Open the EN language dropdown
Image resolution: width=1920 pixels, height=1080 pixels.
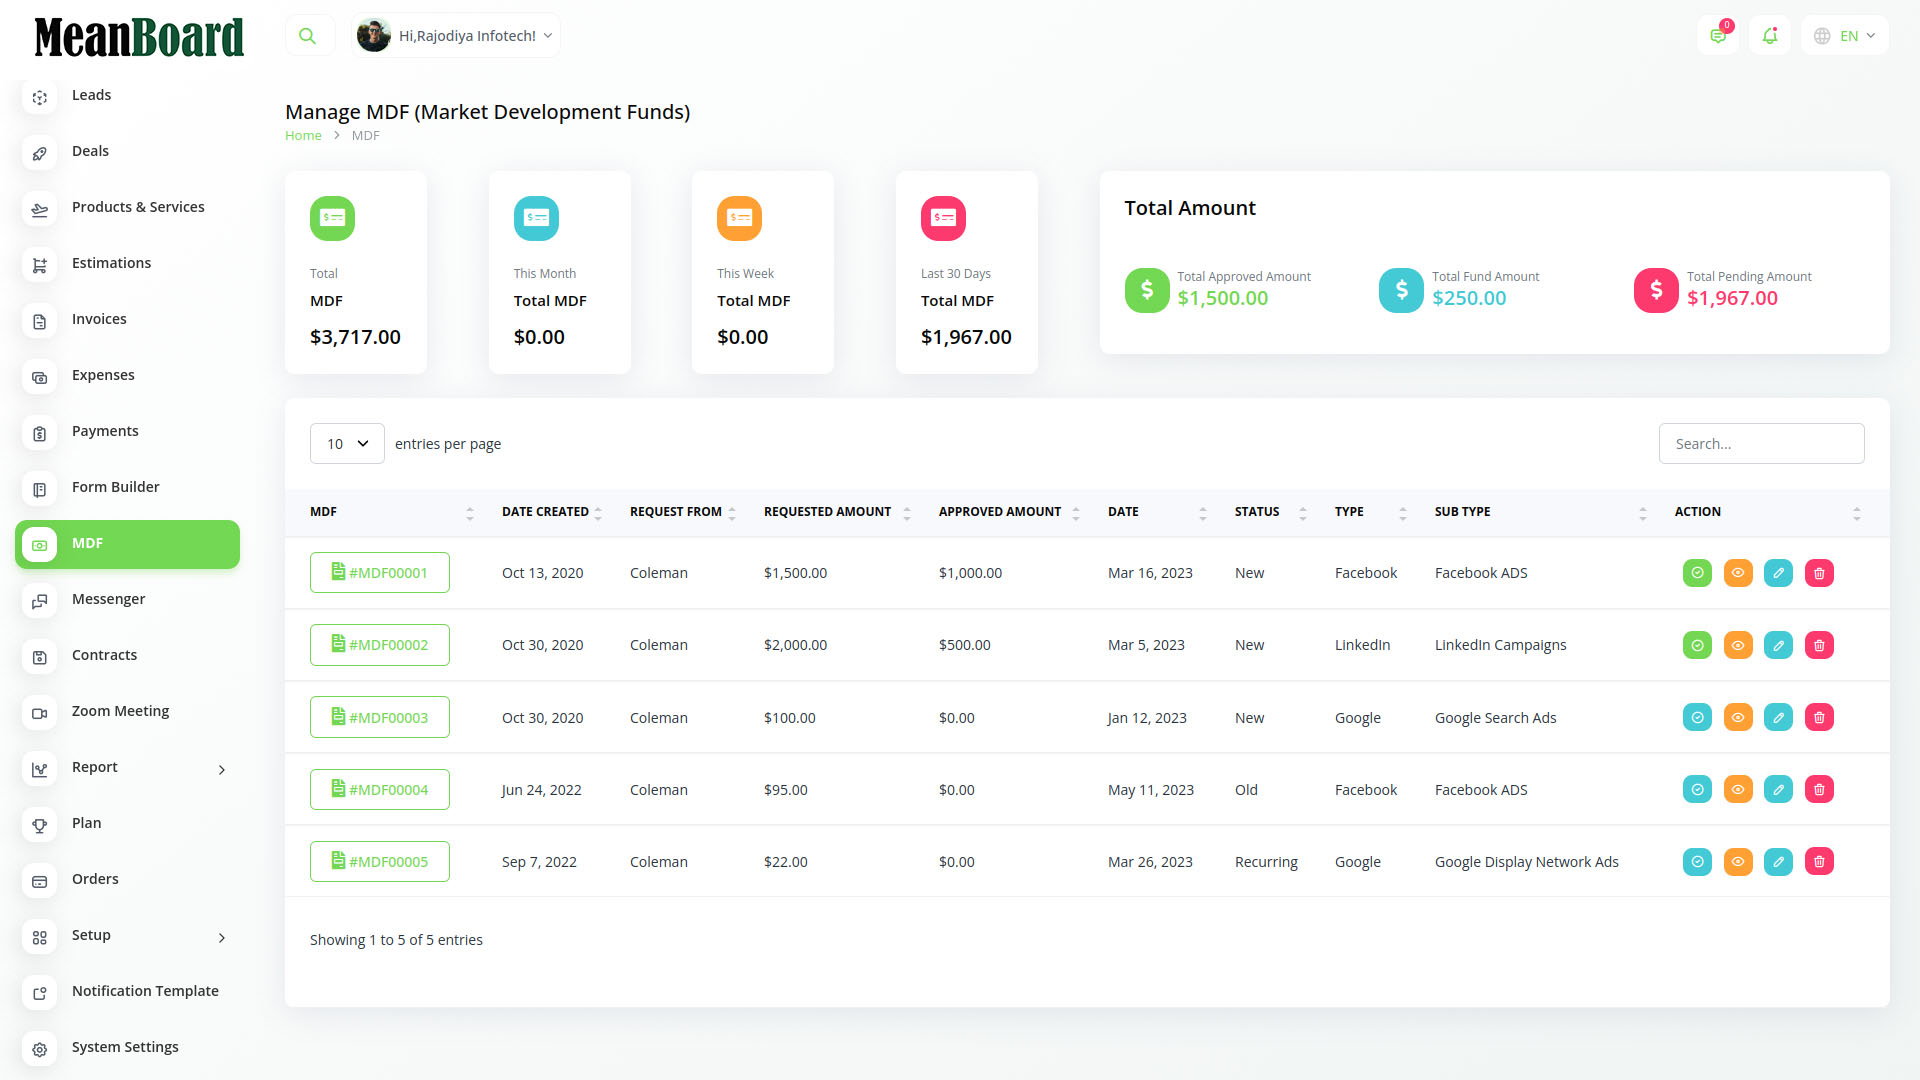click(x=1845, y=36)
